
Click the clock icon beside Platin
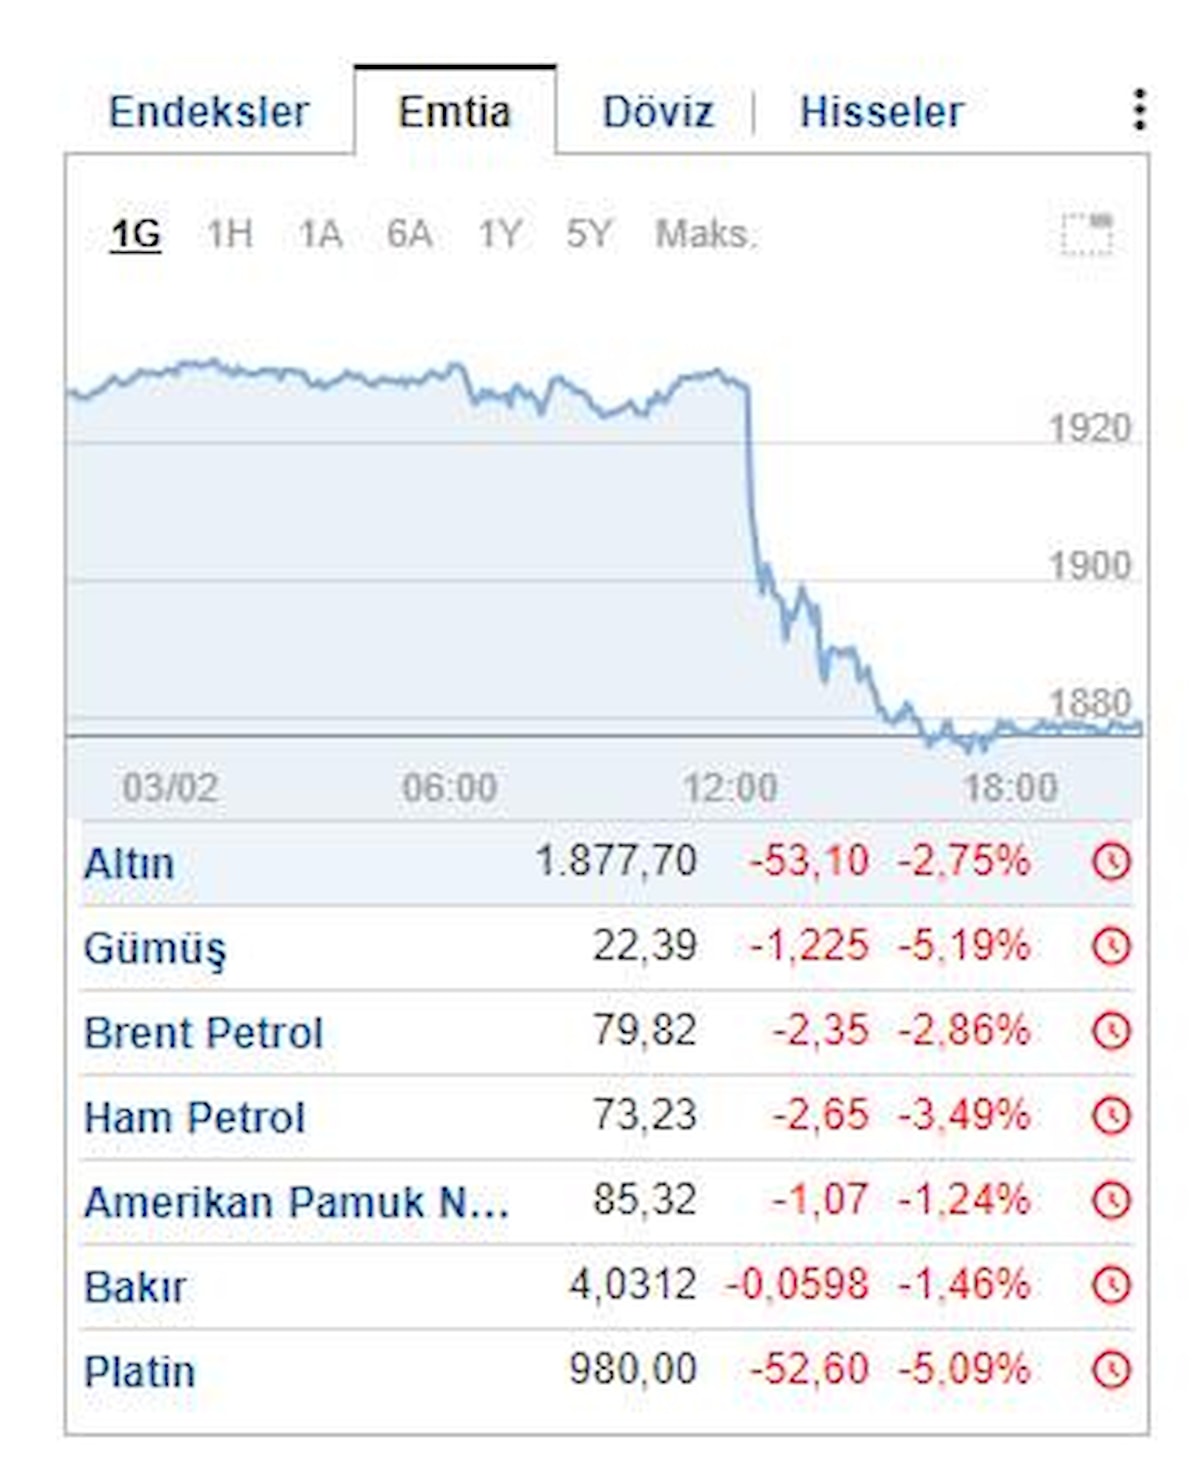[x=1111, y=1370]
